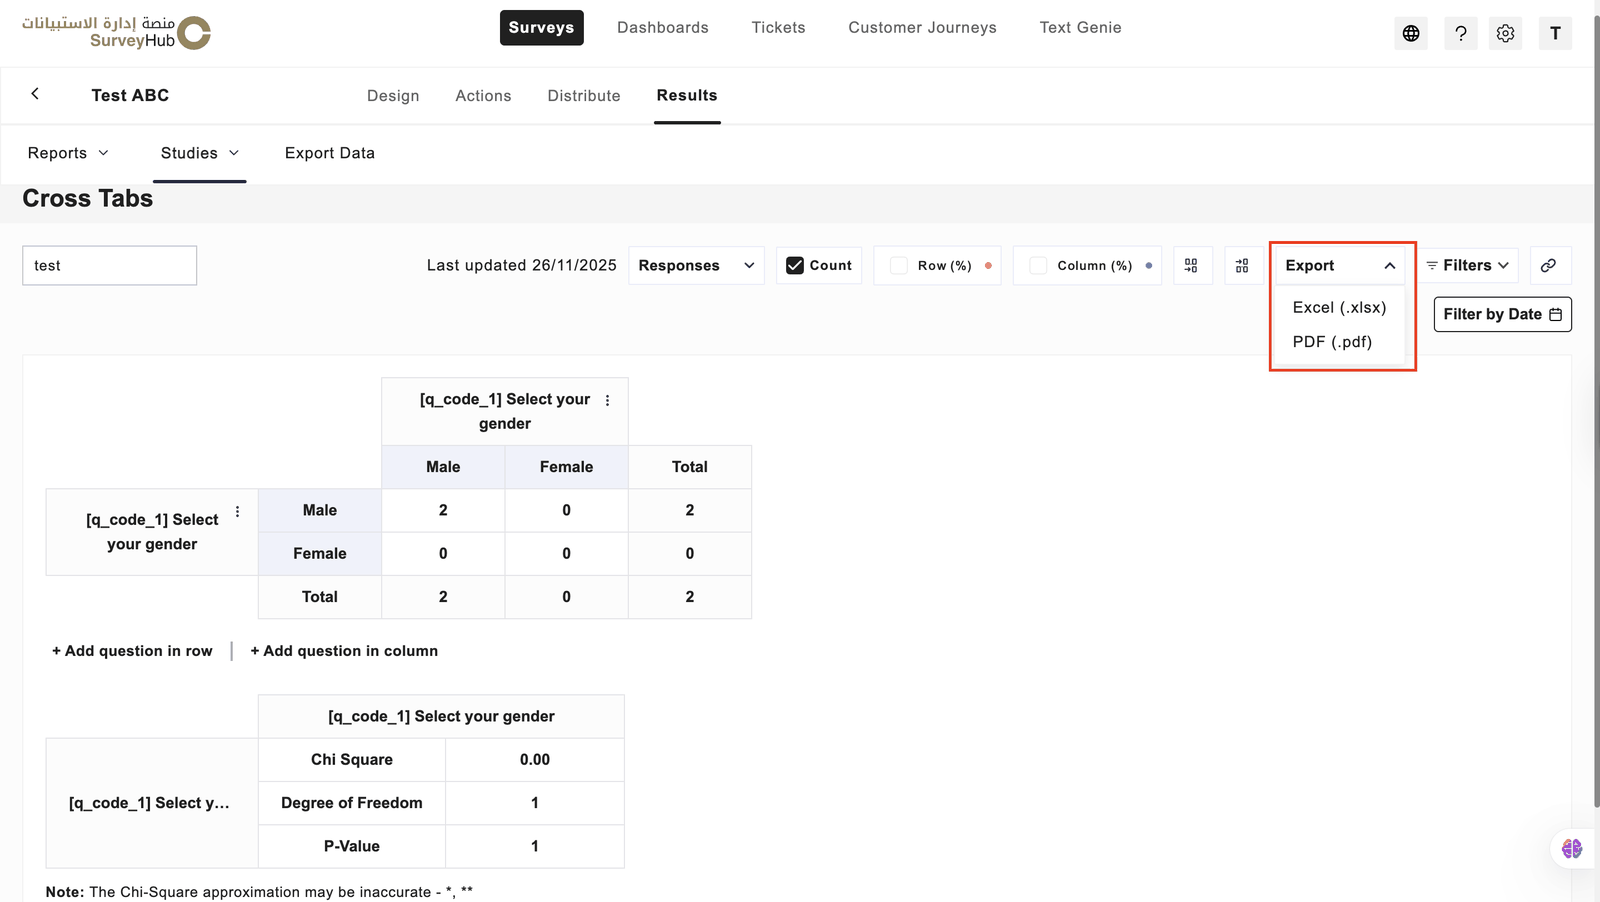
Task: Click the cross tab name field 'test'
Action: (110, 265)
